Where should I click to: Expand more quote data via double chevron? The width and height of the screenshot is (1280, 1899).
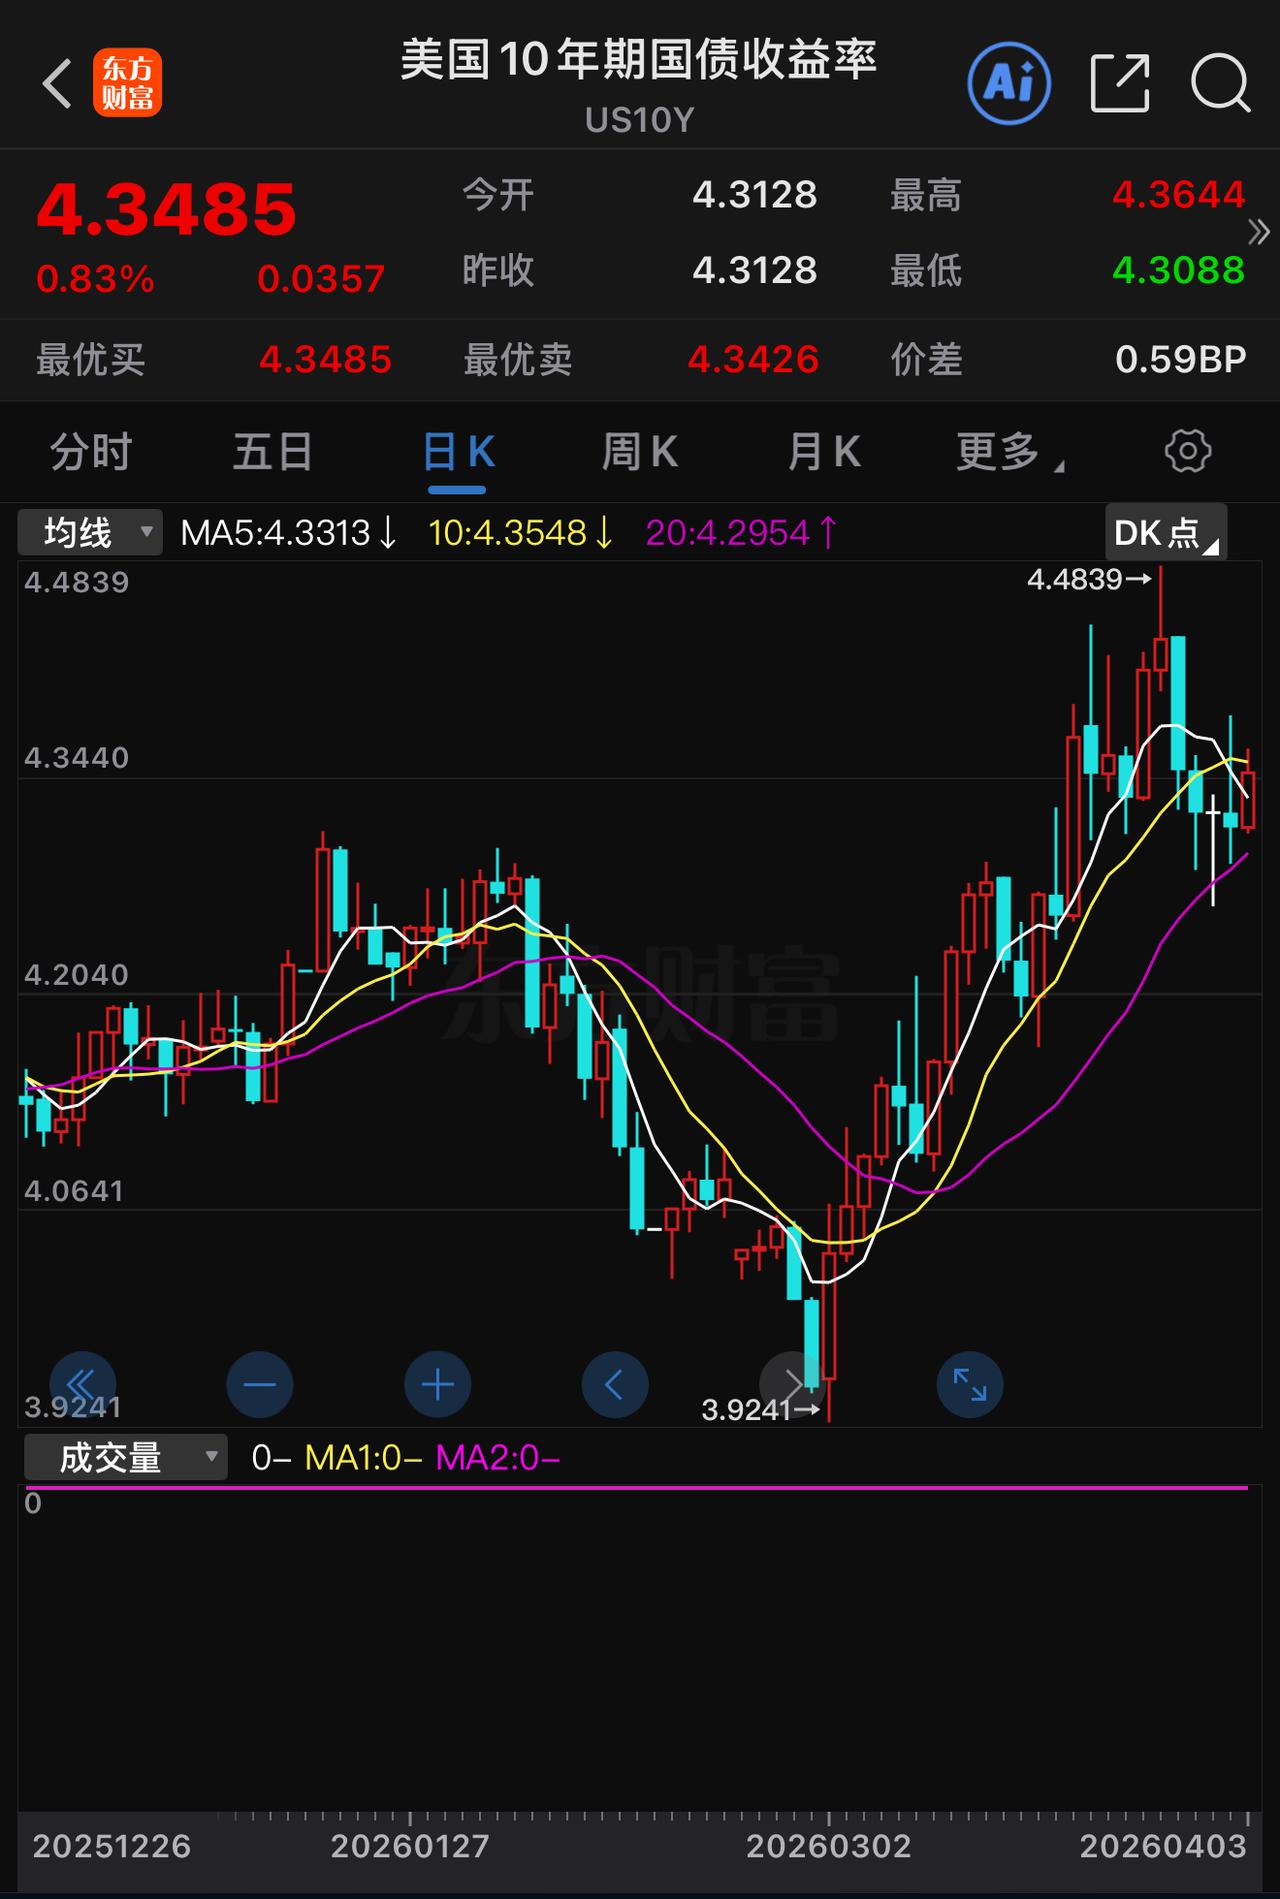tap(1259, 232)
